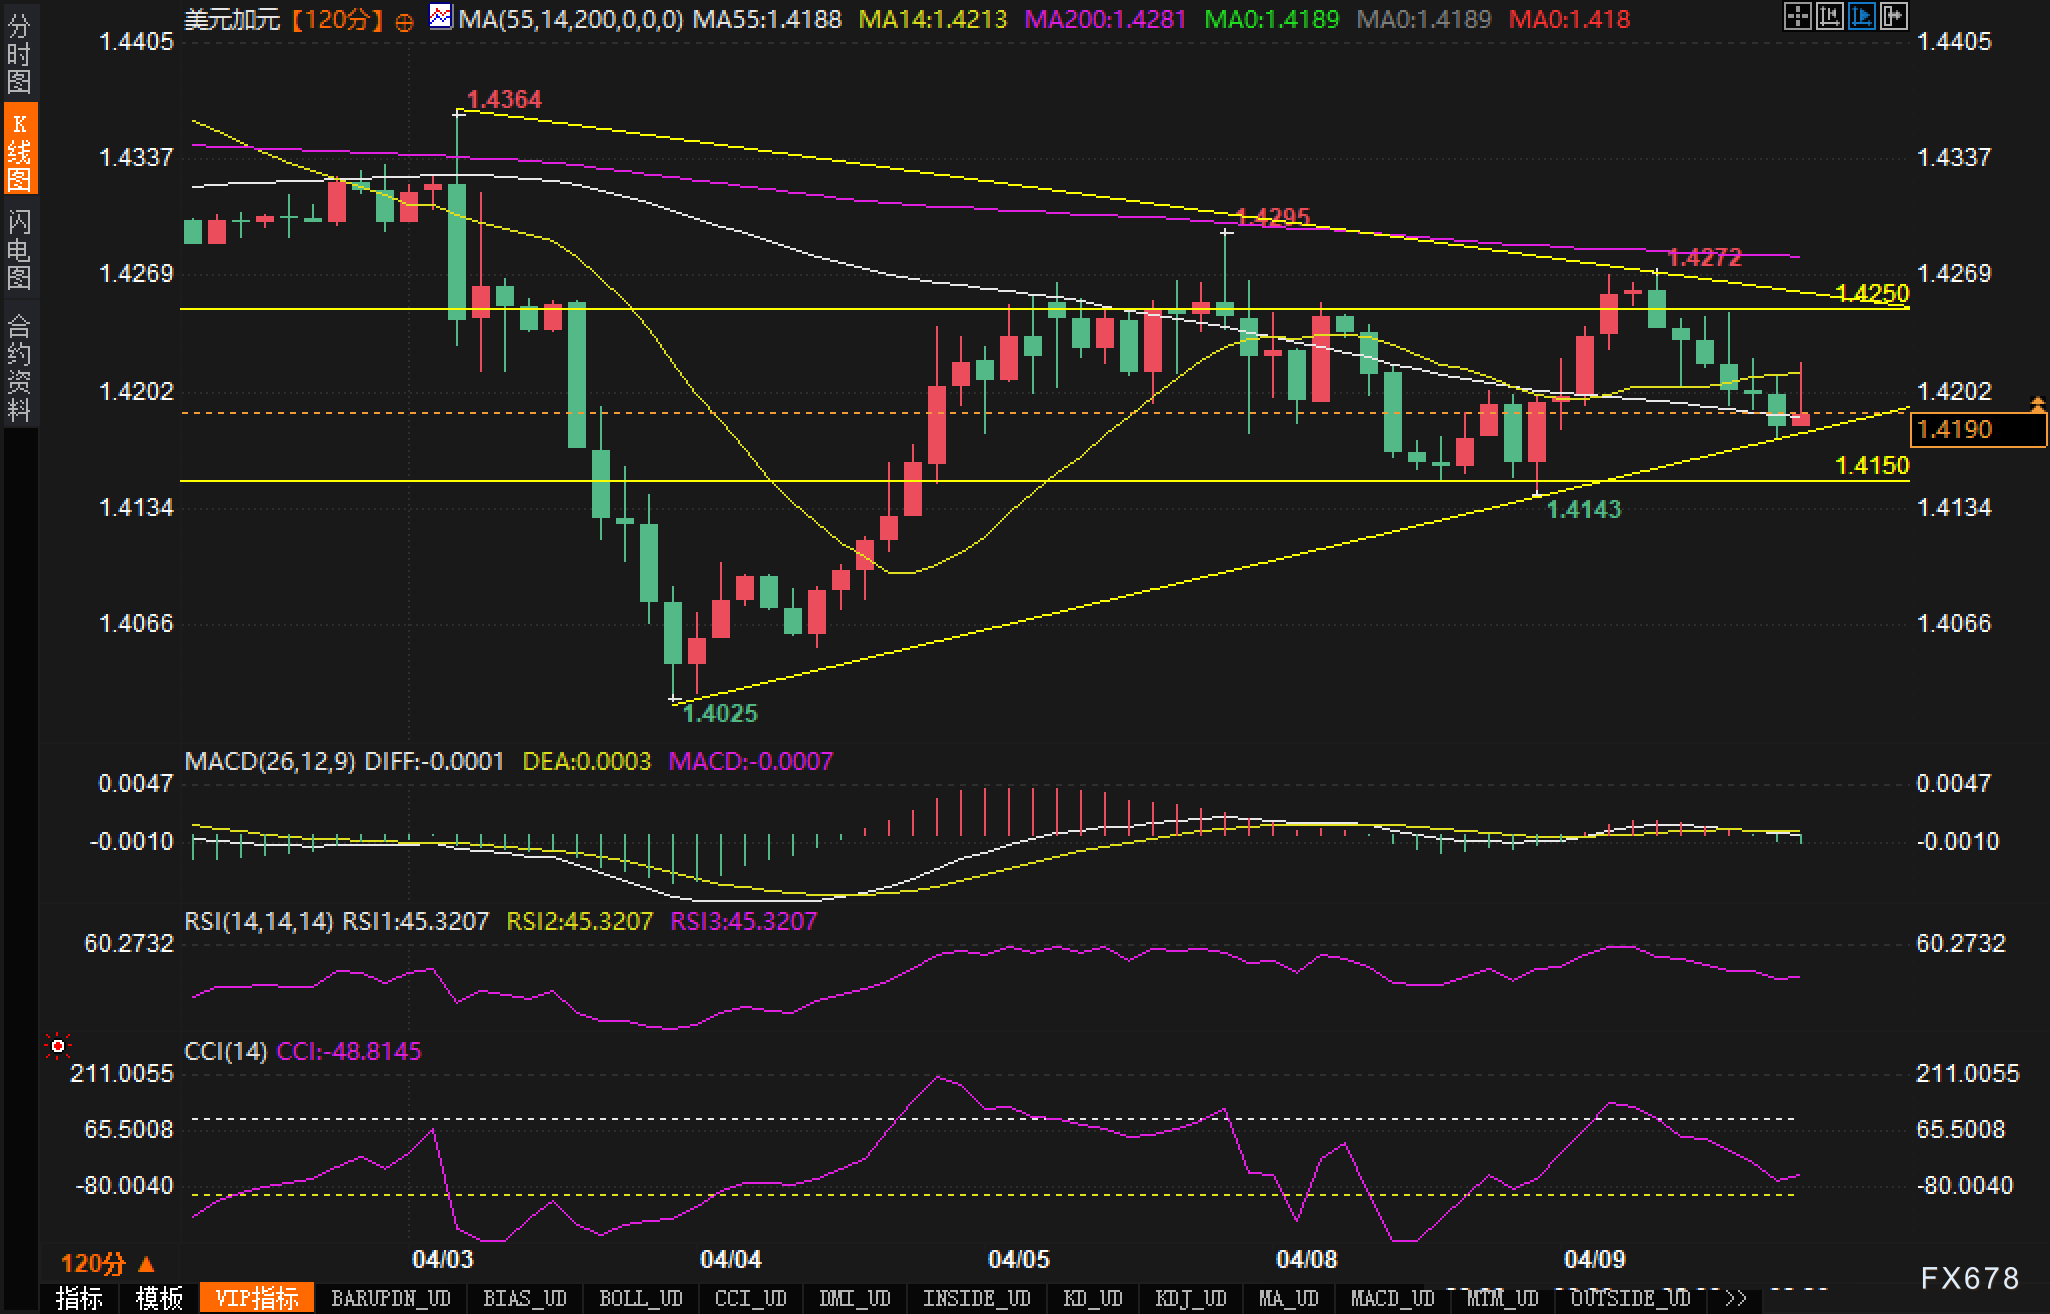Click the red sun alert marker icon

coord(58,1046)
